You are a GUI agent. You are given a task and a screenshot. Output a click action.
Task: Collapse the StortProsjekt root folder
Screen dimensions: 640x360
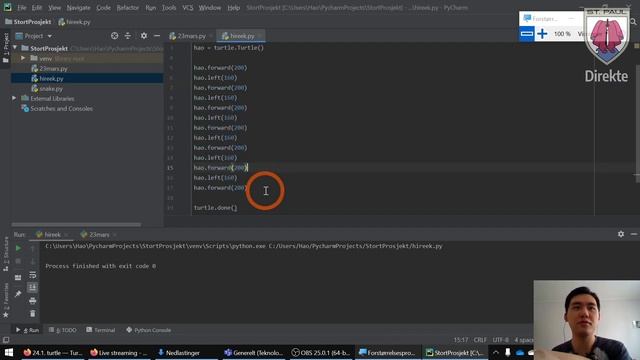click(x=15, y=48)
